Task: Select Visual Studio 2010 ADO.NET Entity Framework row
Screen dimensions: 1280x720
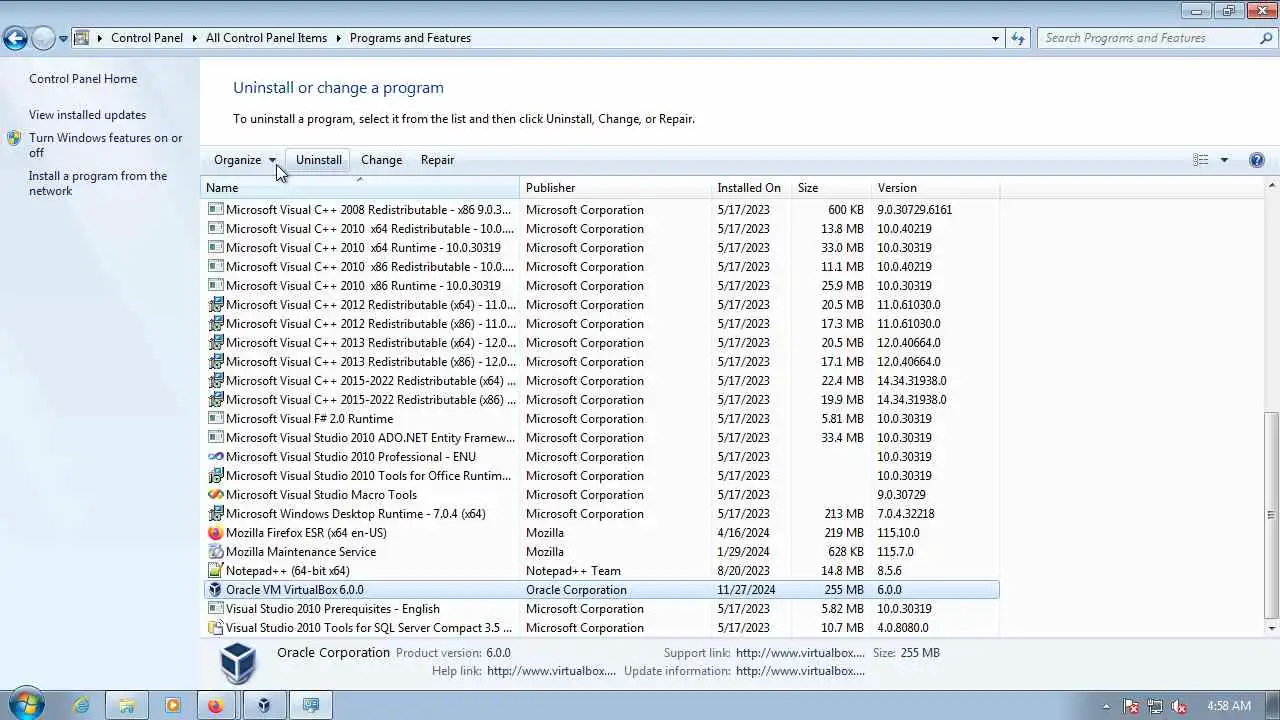Action: [601, 438]
